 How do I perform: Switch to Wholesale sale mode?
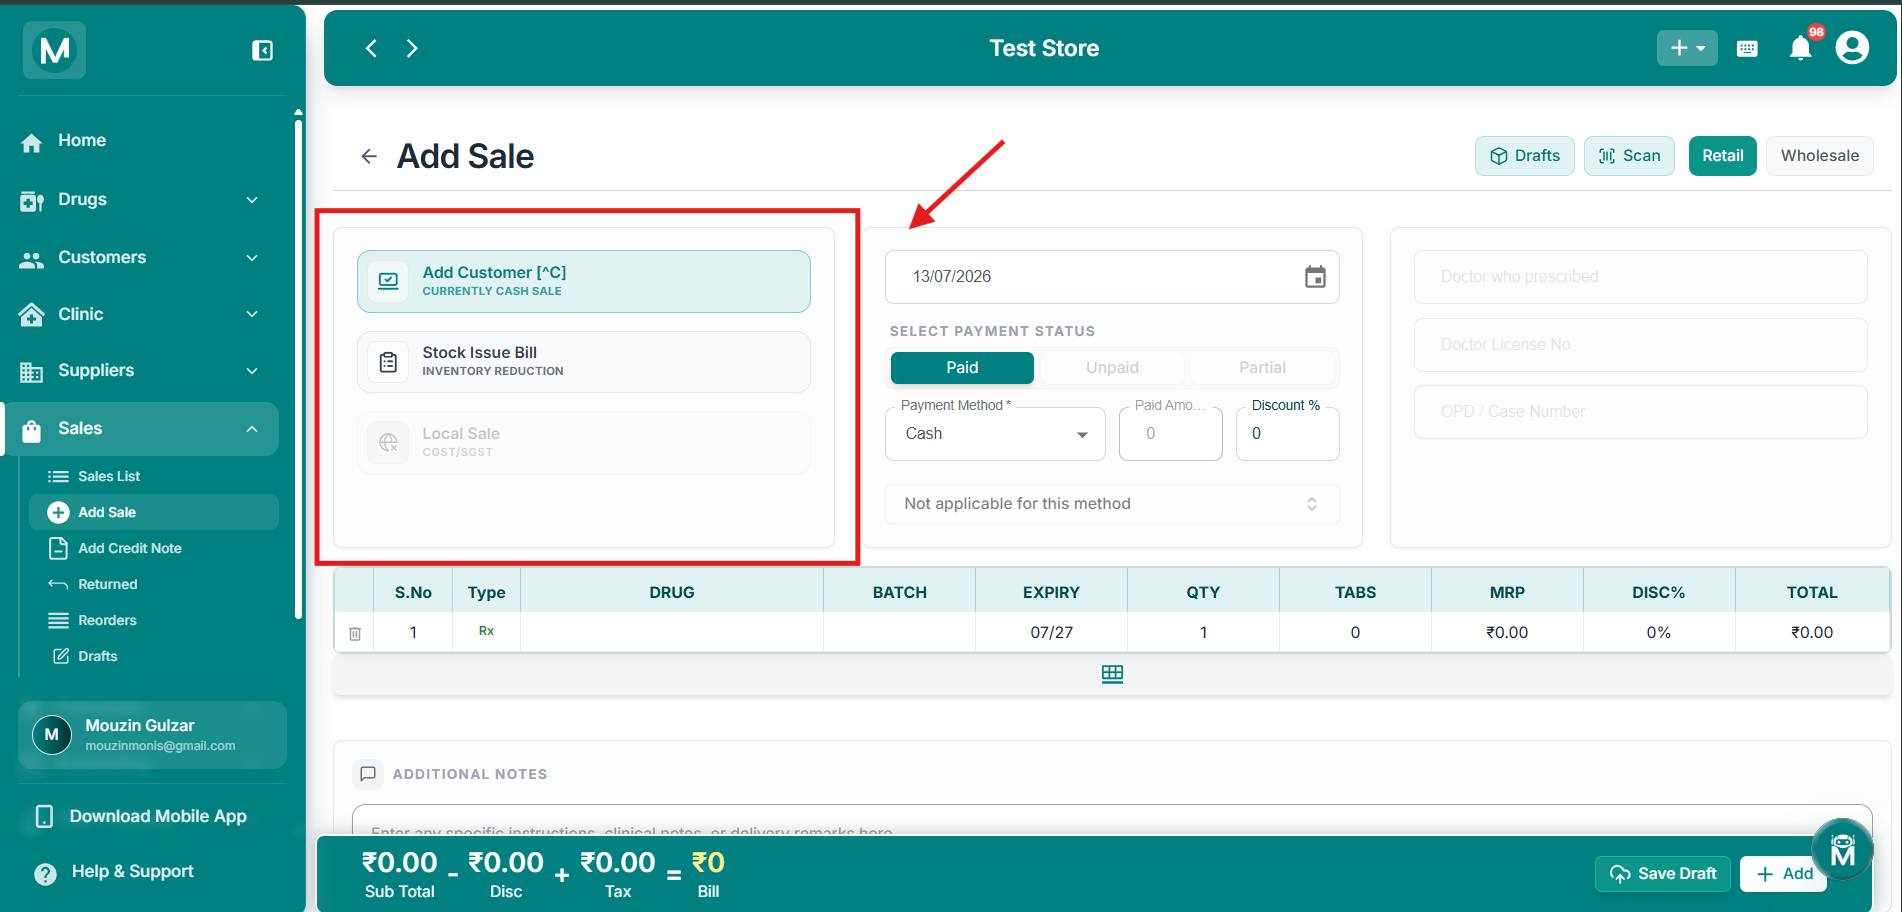tap(1819, 156)
